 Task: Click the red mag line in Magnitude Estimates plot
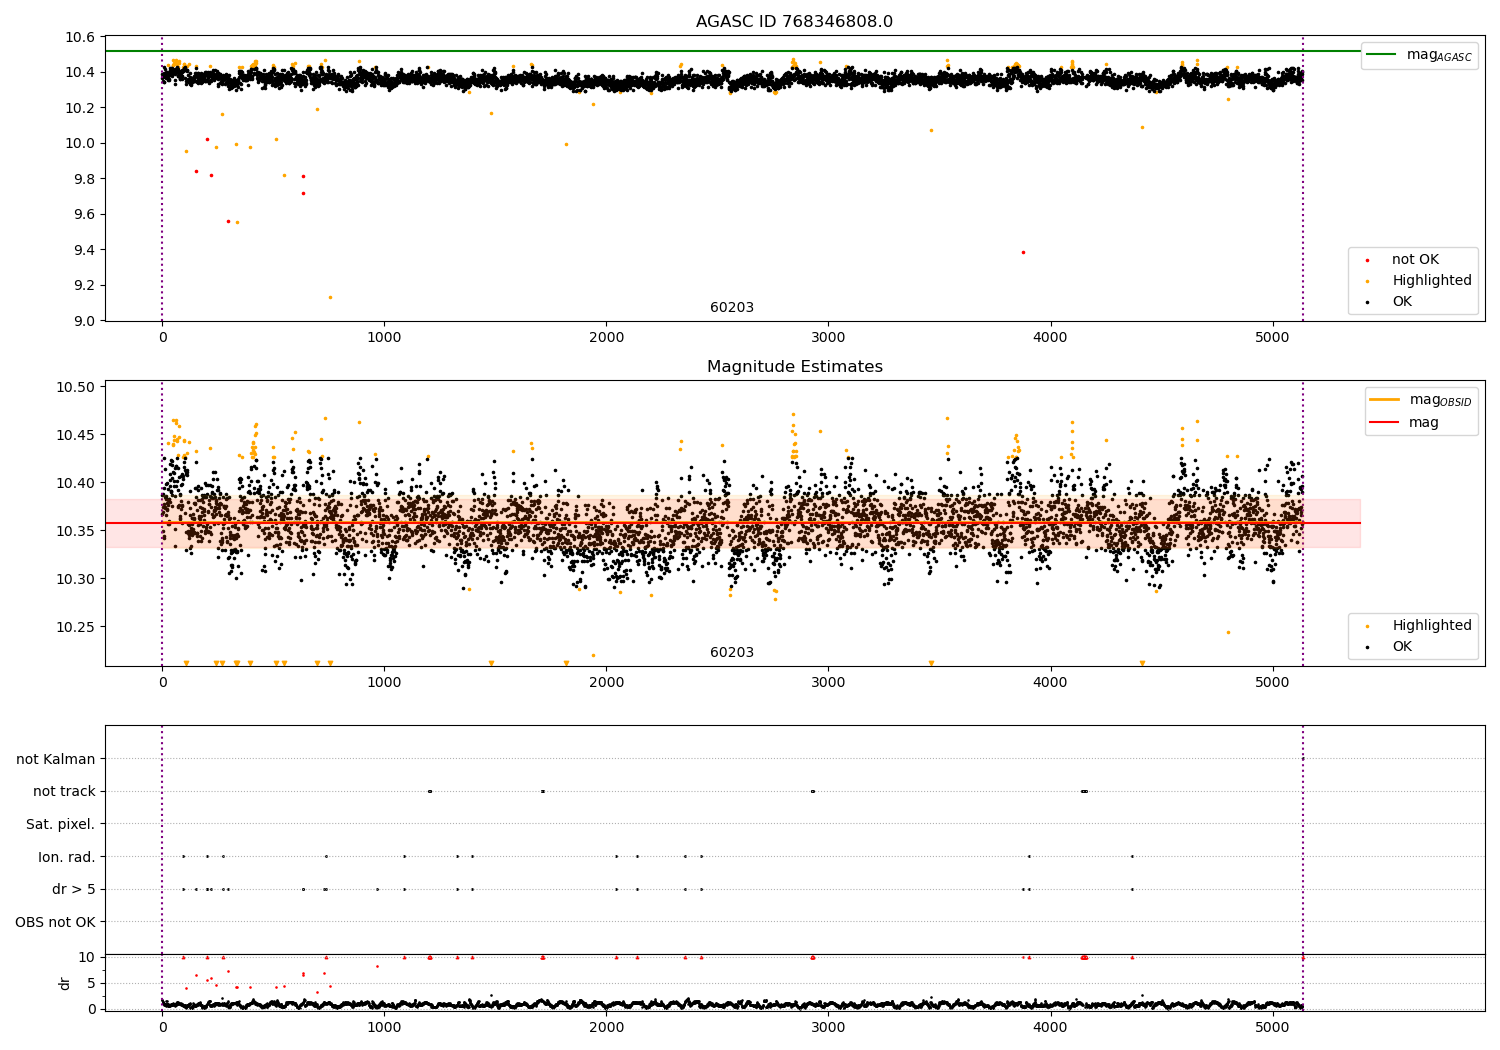pyautogui.click(x=733, y=523)
